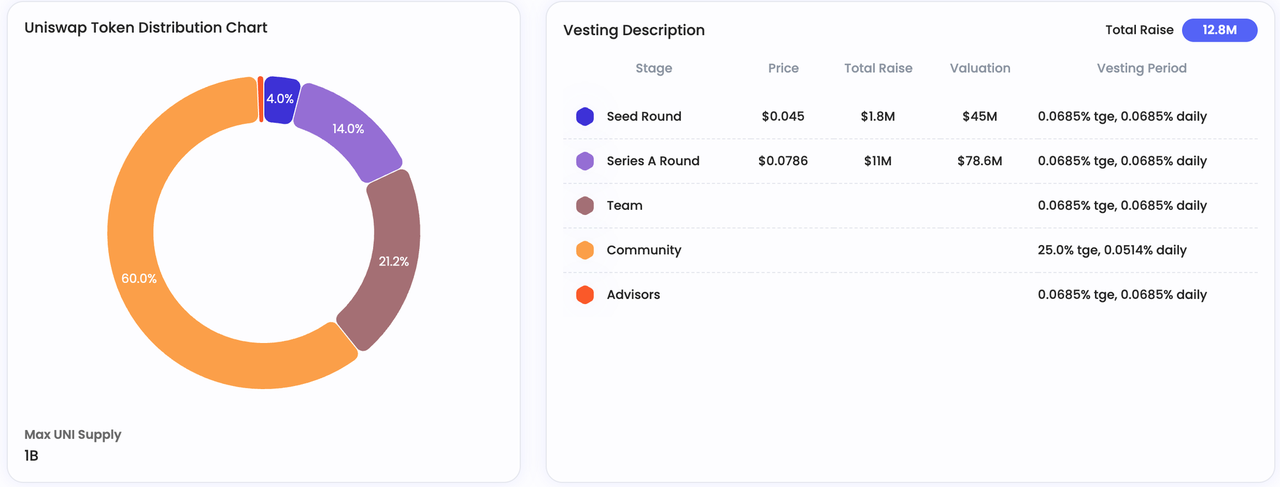Click the Community orange hexagon icon
This screenshot has height=487, width=1280.
585,250
